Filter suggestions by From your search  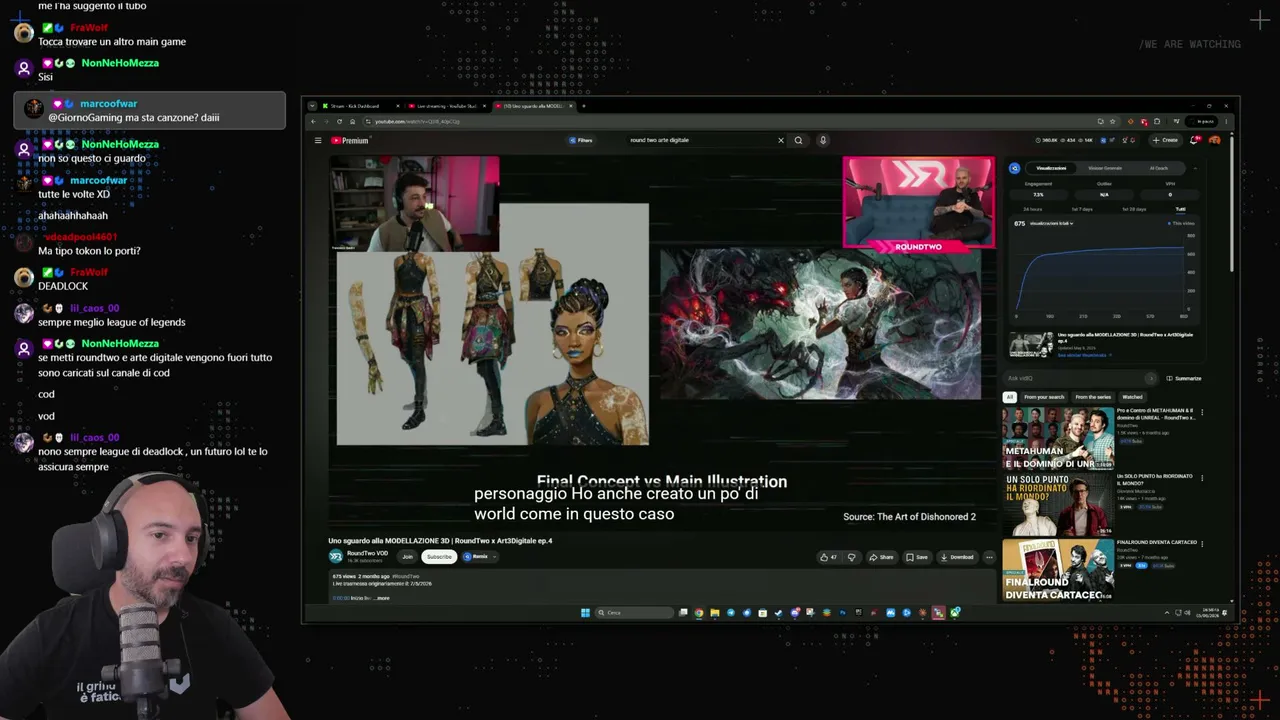[1044, 397]
